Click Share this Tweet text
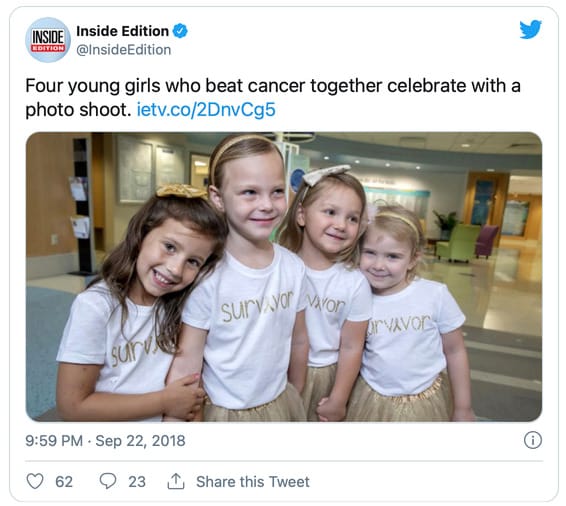The height and width of the screenshot is (506, 566). click(253, 482)
